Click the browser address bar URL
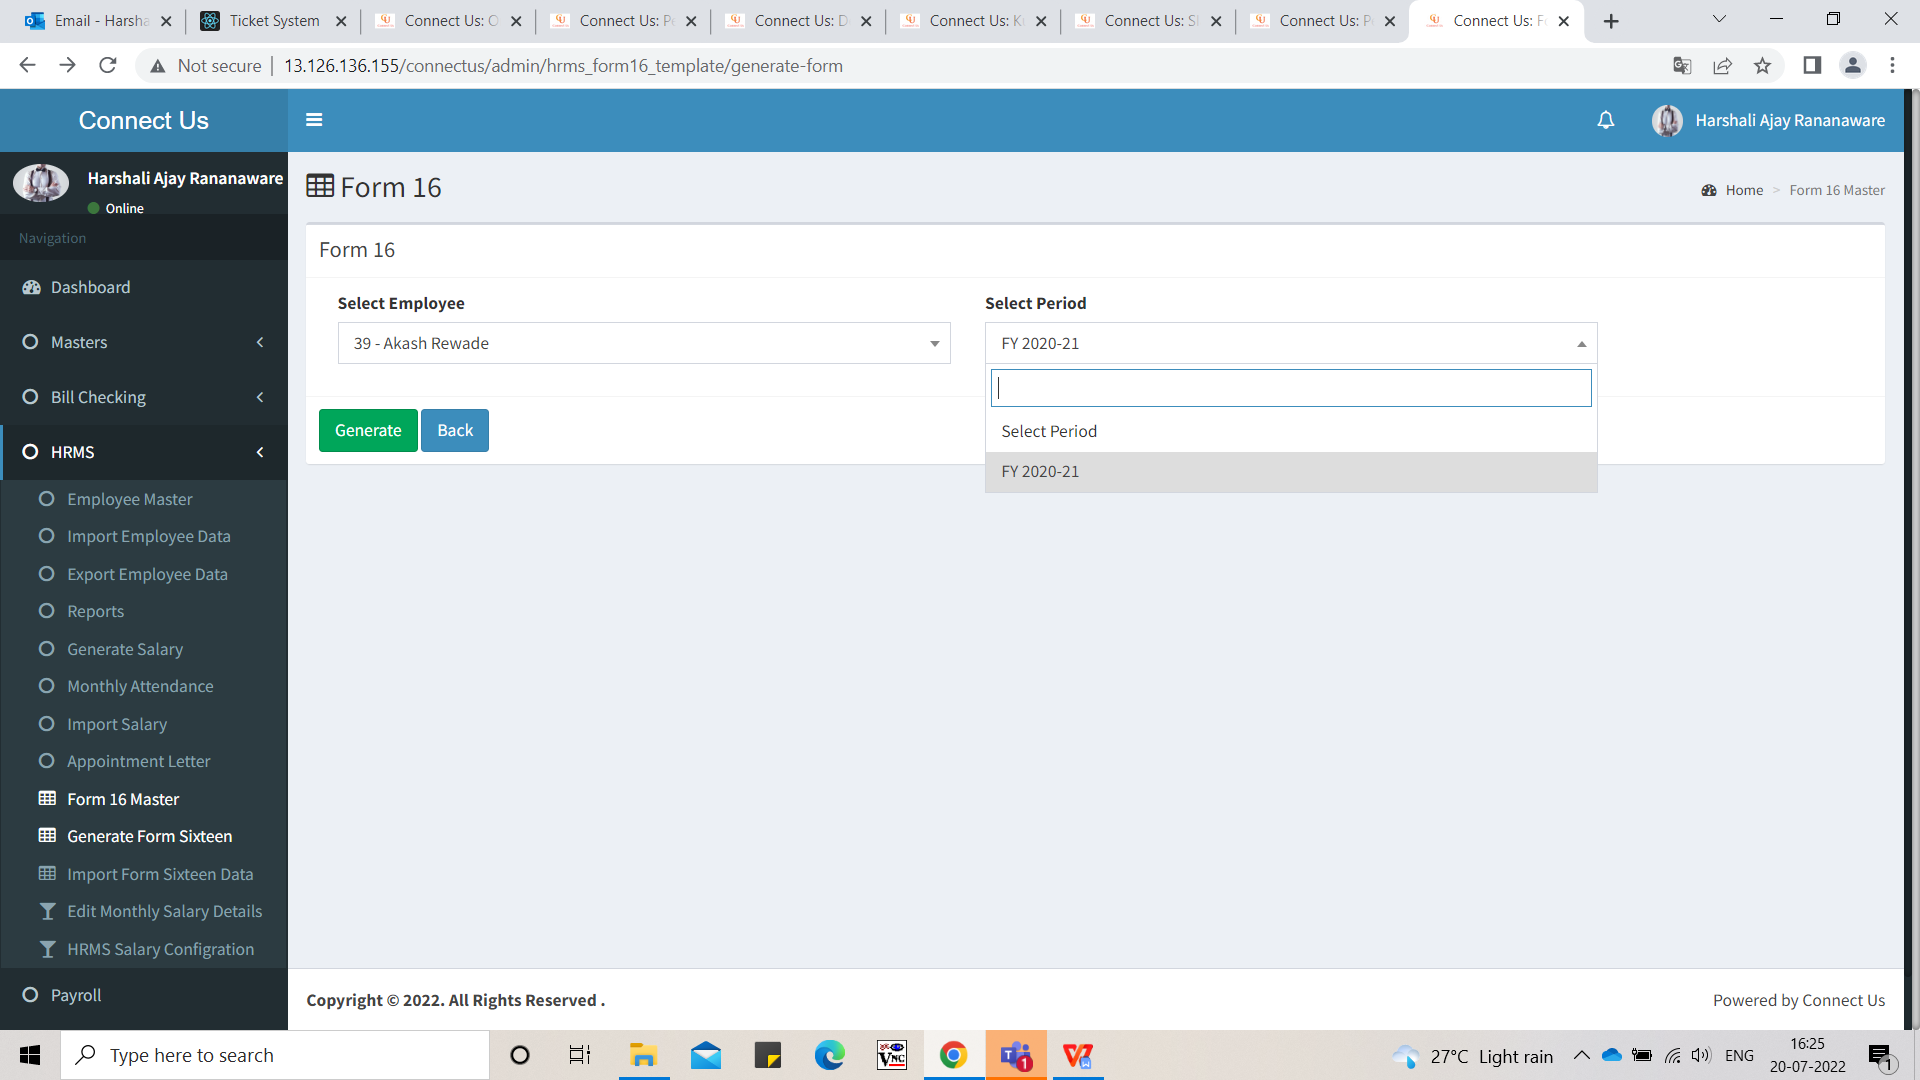 coord(563,66)
